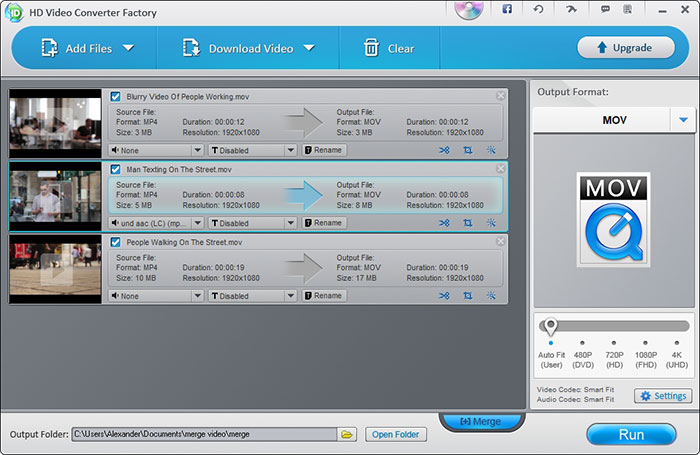Select Auto Fit (User) resolution
This screenshot has width=700, height=455.
tap(551, 355)
